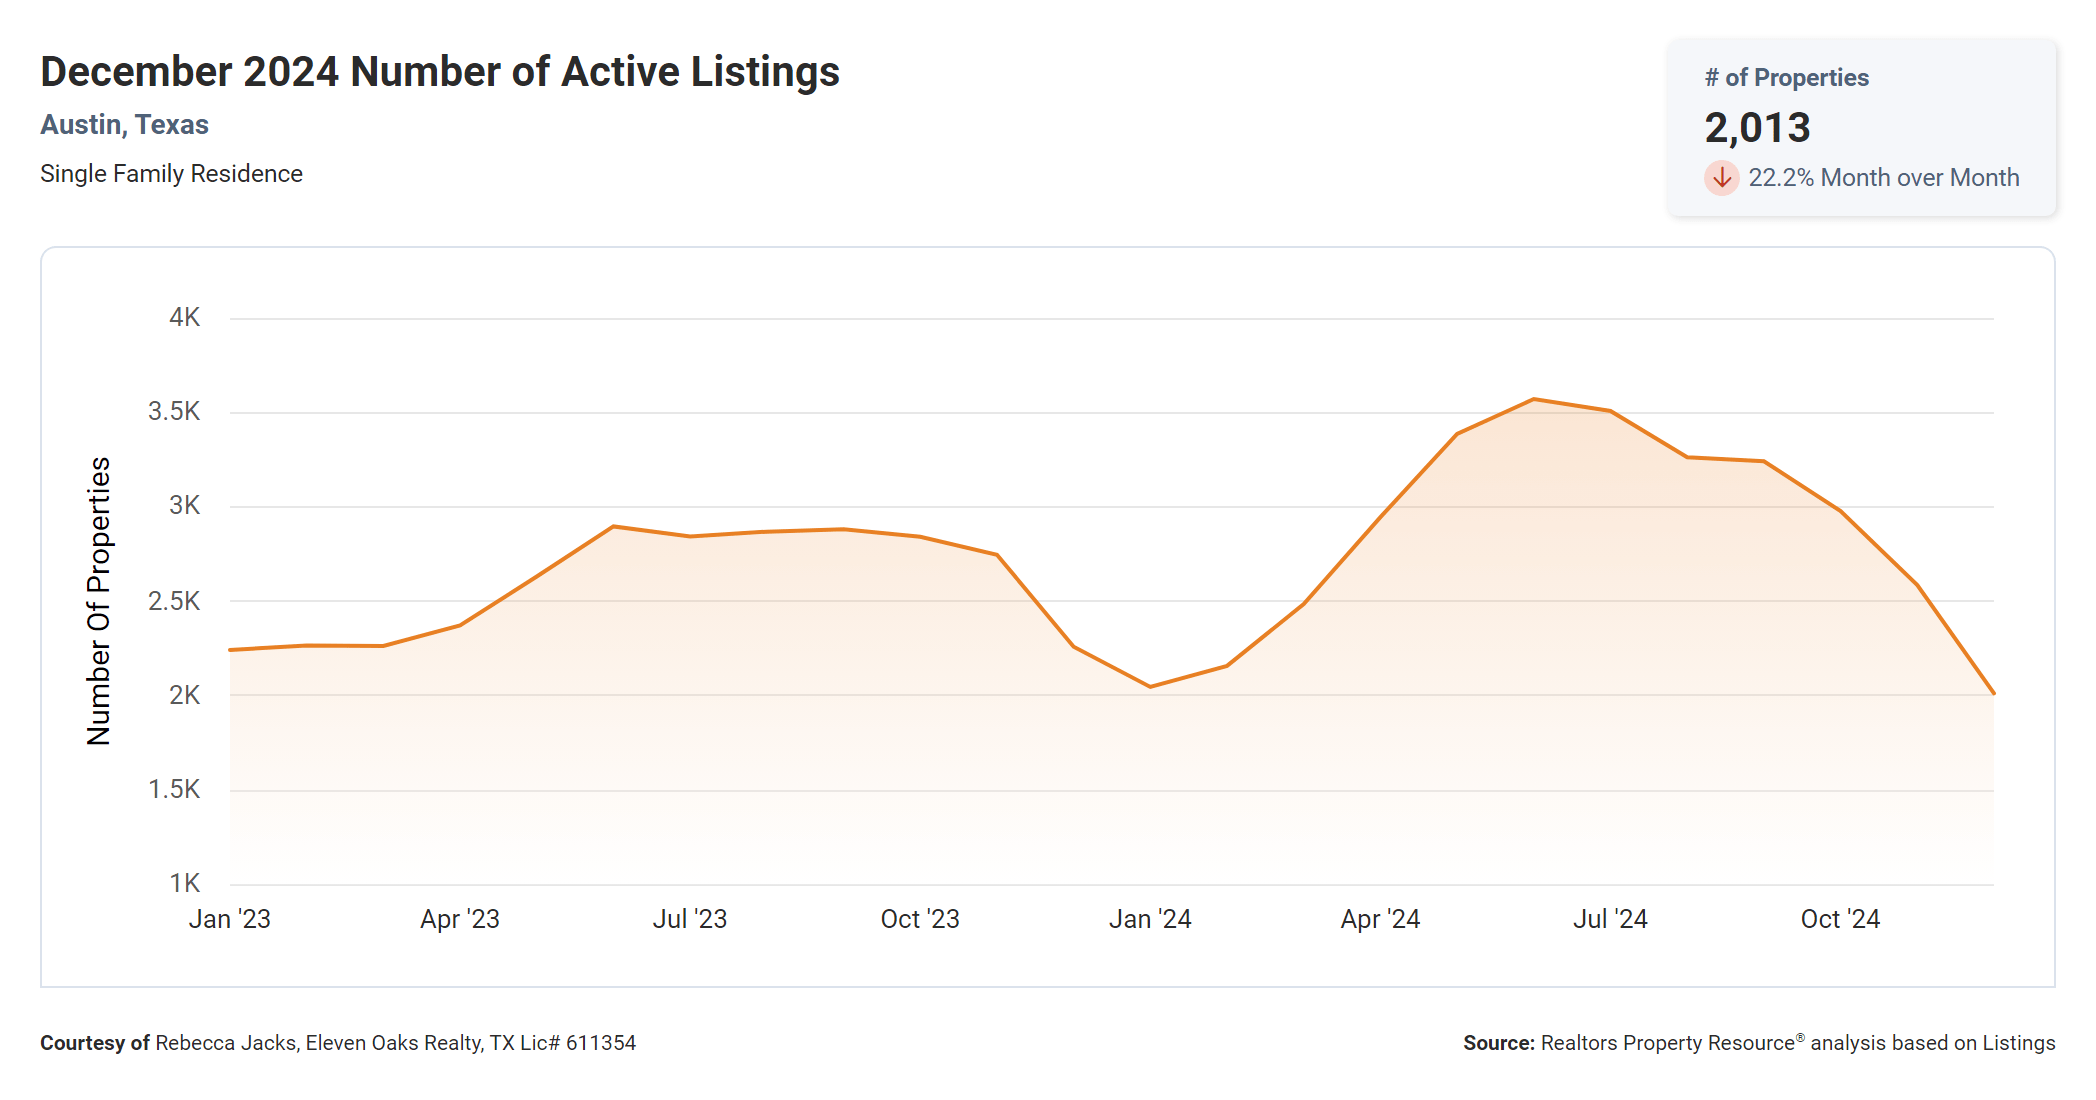
Task: Click the Jan '24 x-axis label
Action: pos(1150,919)
